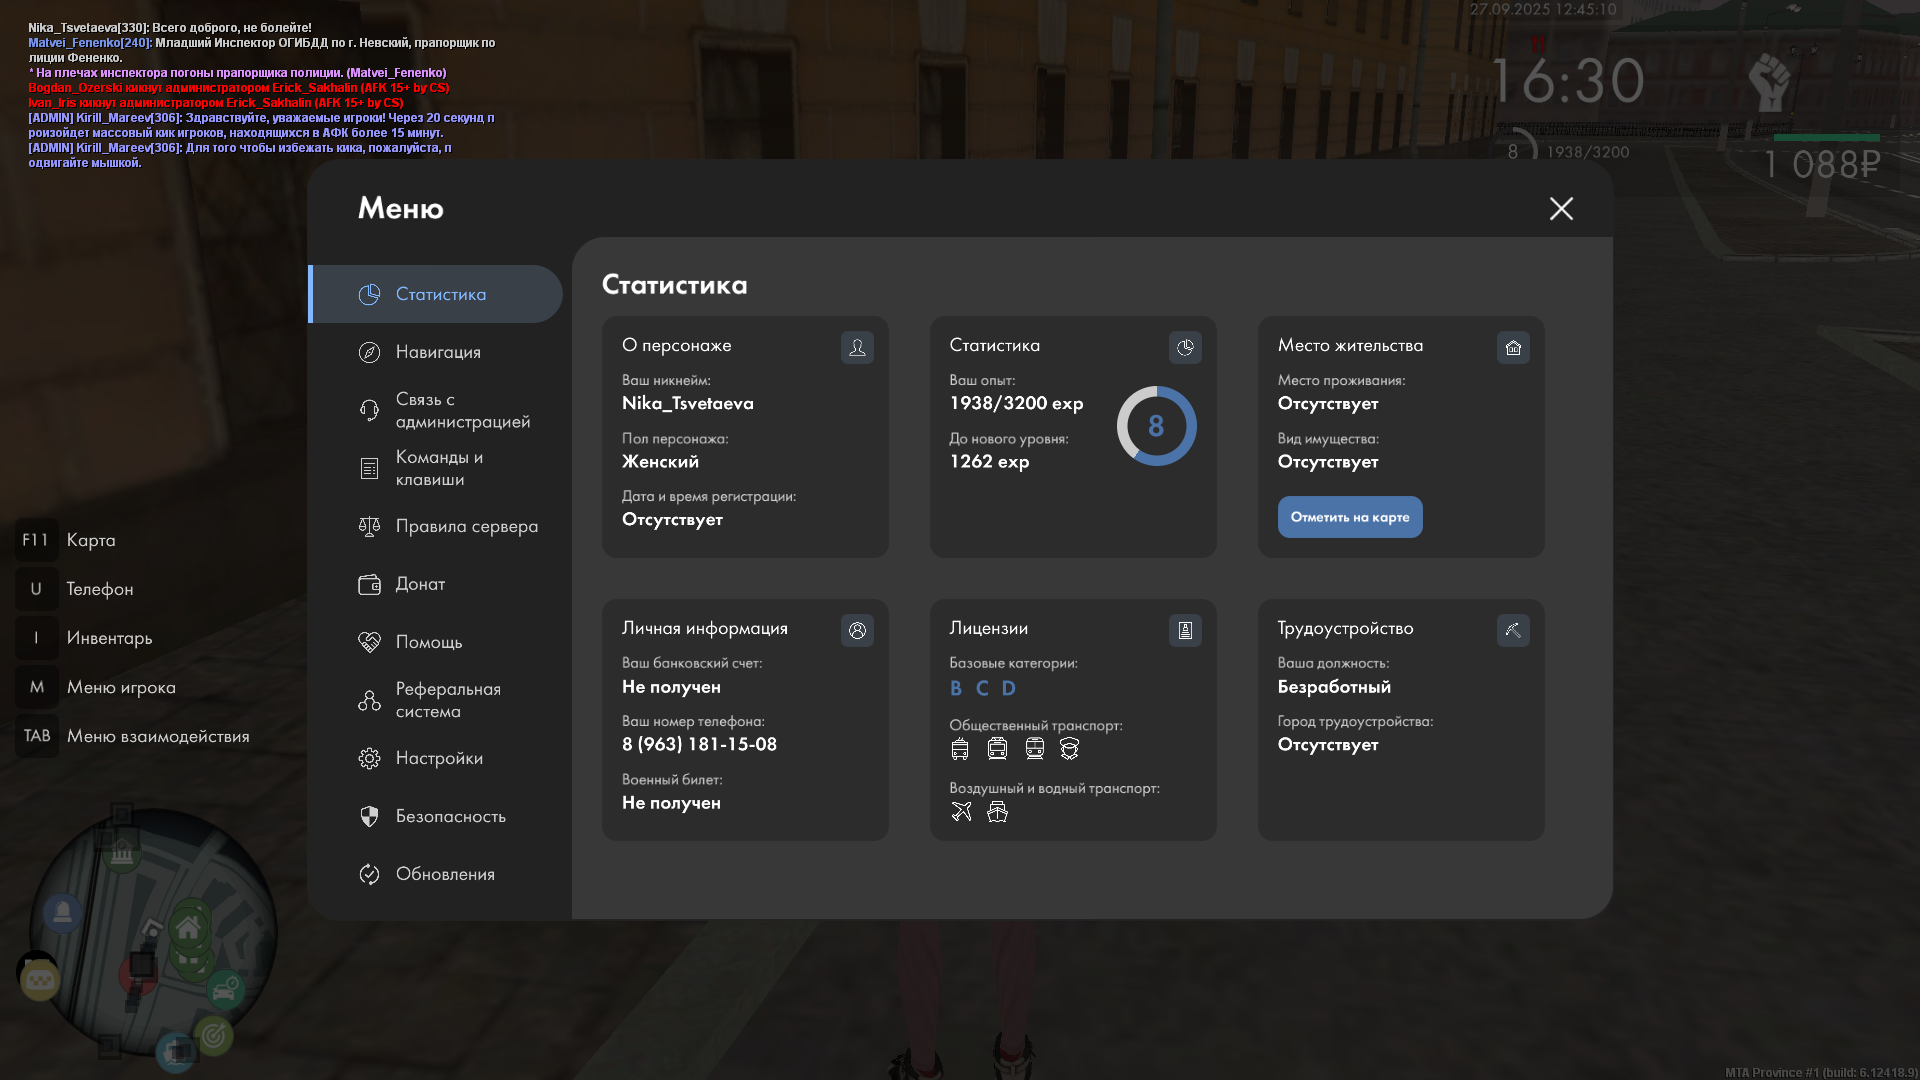
Task: Go to Безопасность section
Action: coord(450,816)
